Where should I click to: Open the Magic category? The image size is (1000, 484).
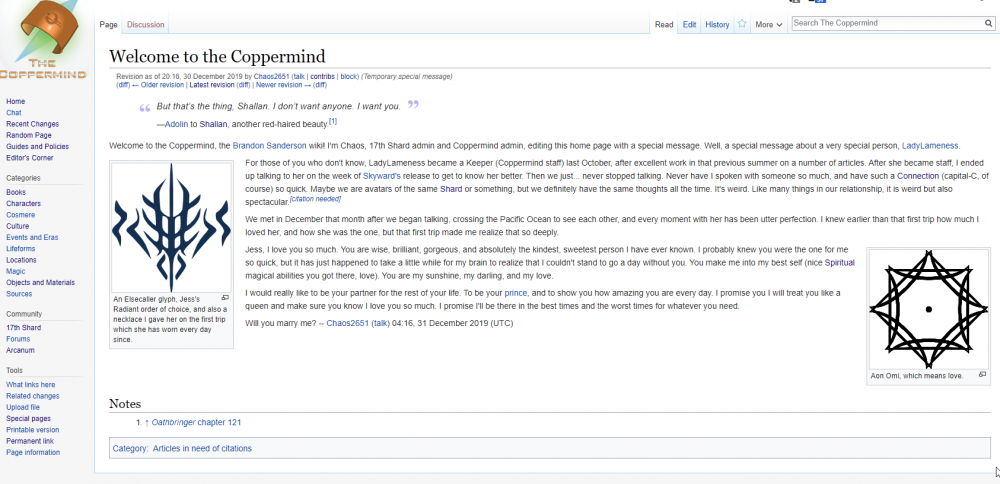pos(15,272)
